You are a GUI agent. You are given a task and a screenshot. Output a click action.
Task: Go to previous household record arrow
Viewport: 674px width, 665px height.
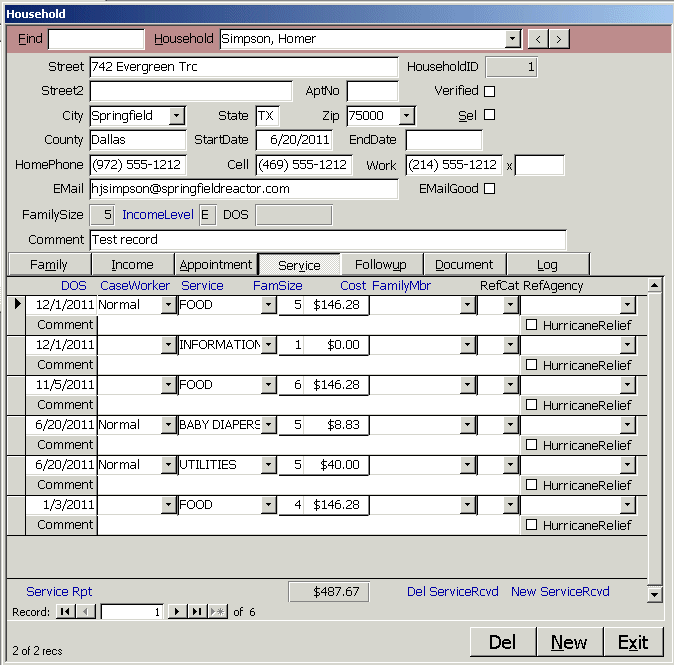[x=538, y=39]
